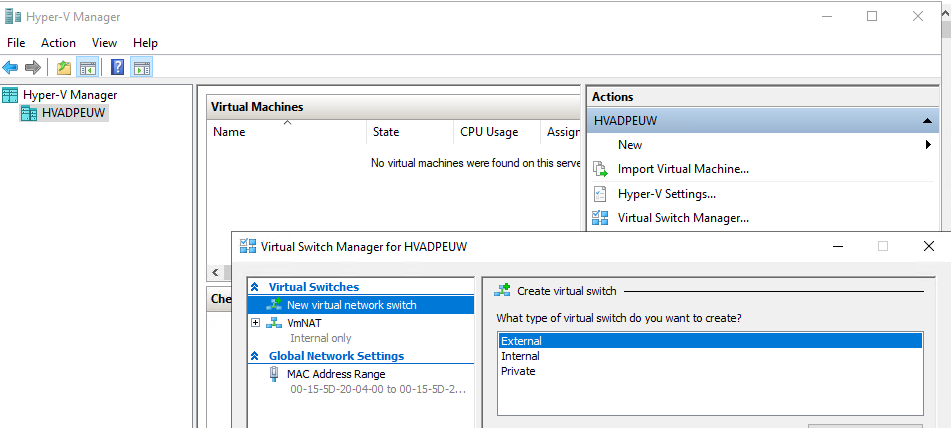Image resolution: width=951 pixels, height=428 pixels.
Task: Click the Back arrow toolbar icon
Action: click(10, 67)
